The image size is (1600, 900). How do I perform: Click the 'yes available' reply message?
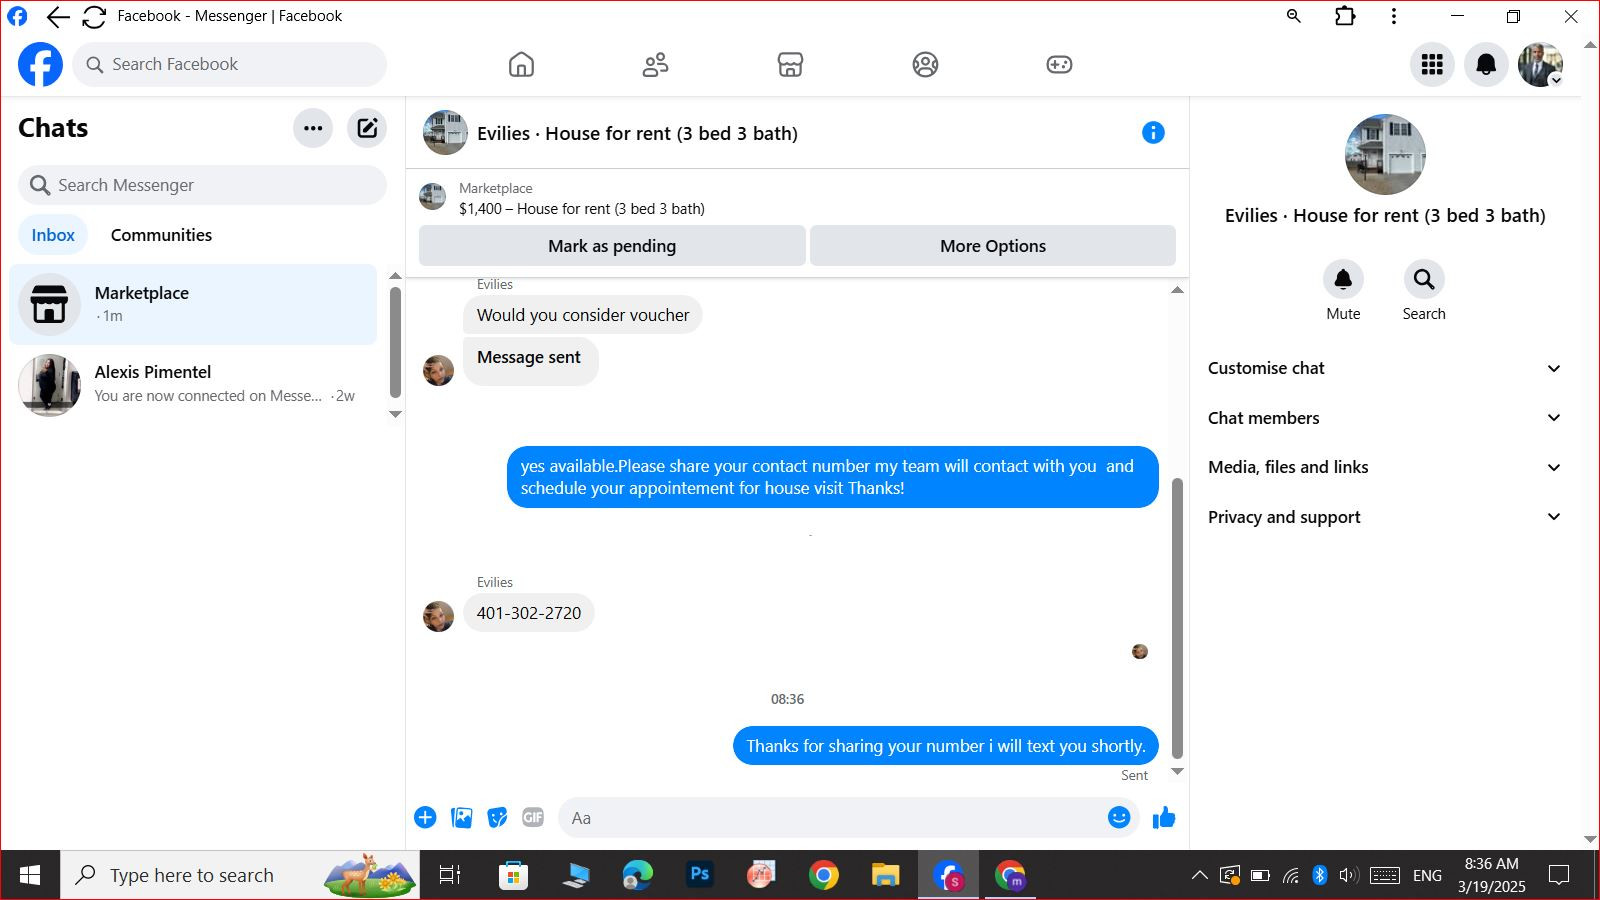point(833,477)
